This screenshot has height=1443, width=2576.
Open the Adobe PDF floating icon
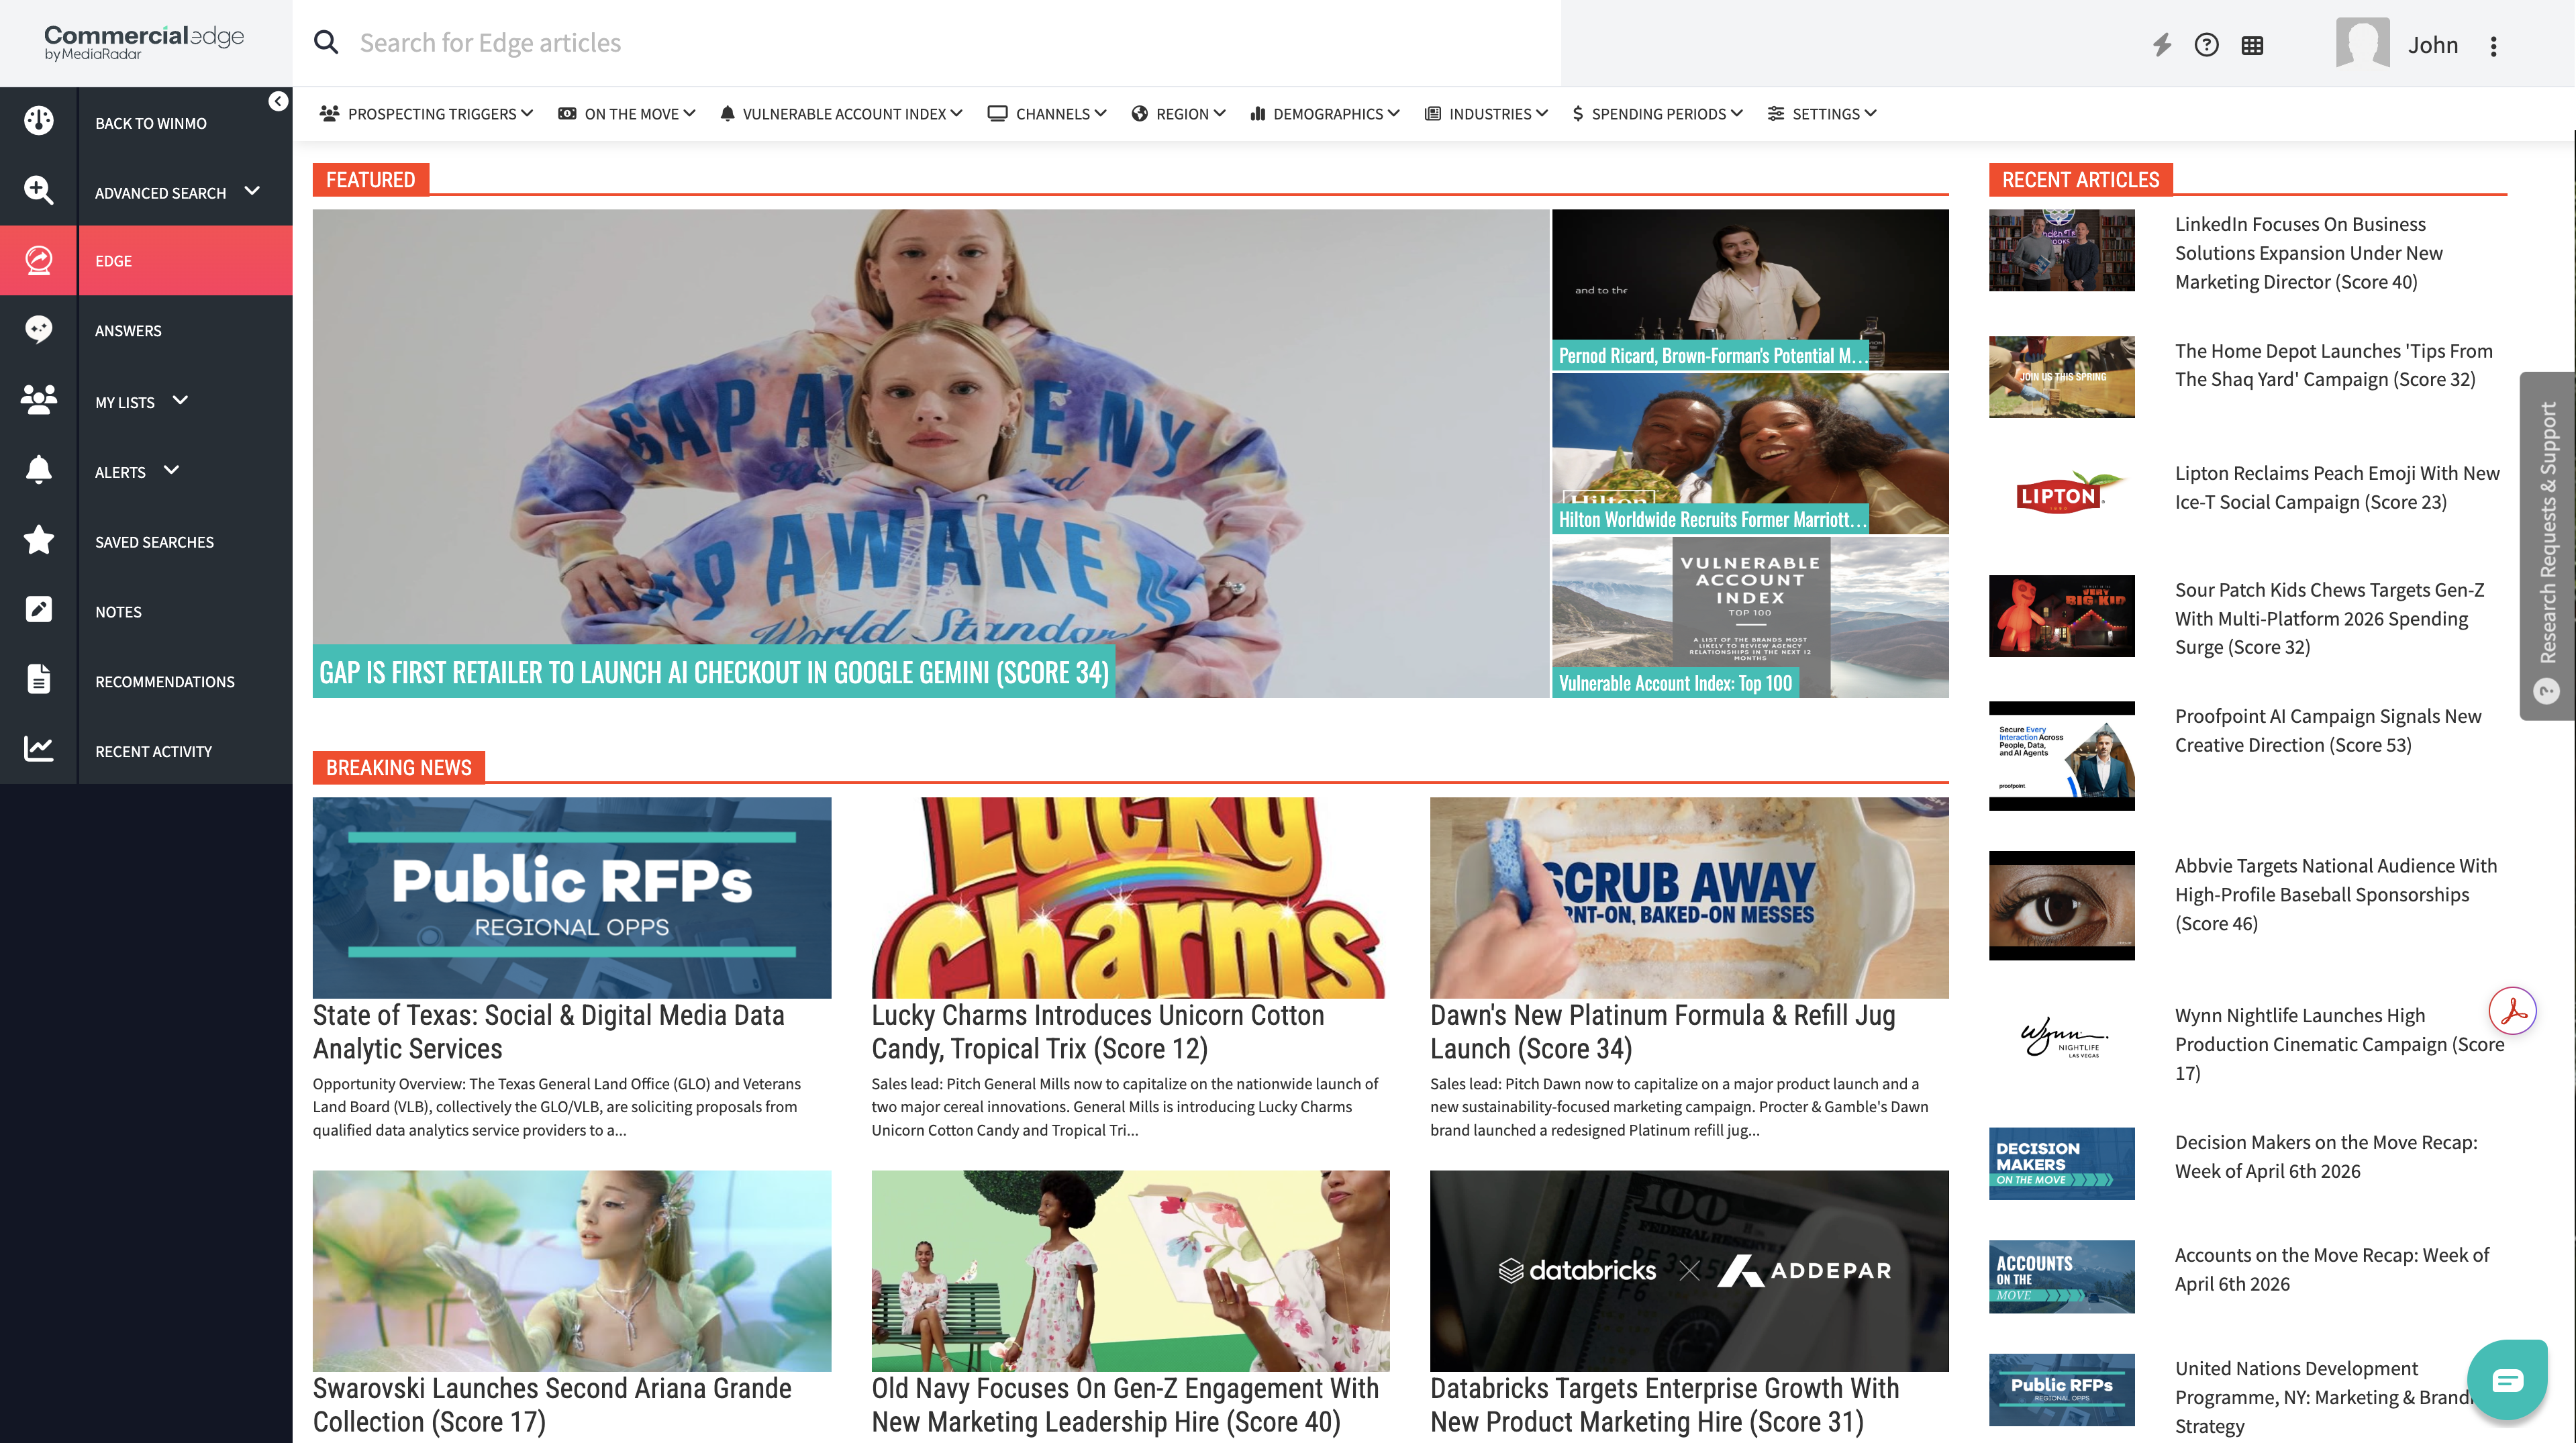tap(2513, 1012)
